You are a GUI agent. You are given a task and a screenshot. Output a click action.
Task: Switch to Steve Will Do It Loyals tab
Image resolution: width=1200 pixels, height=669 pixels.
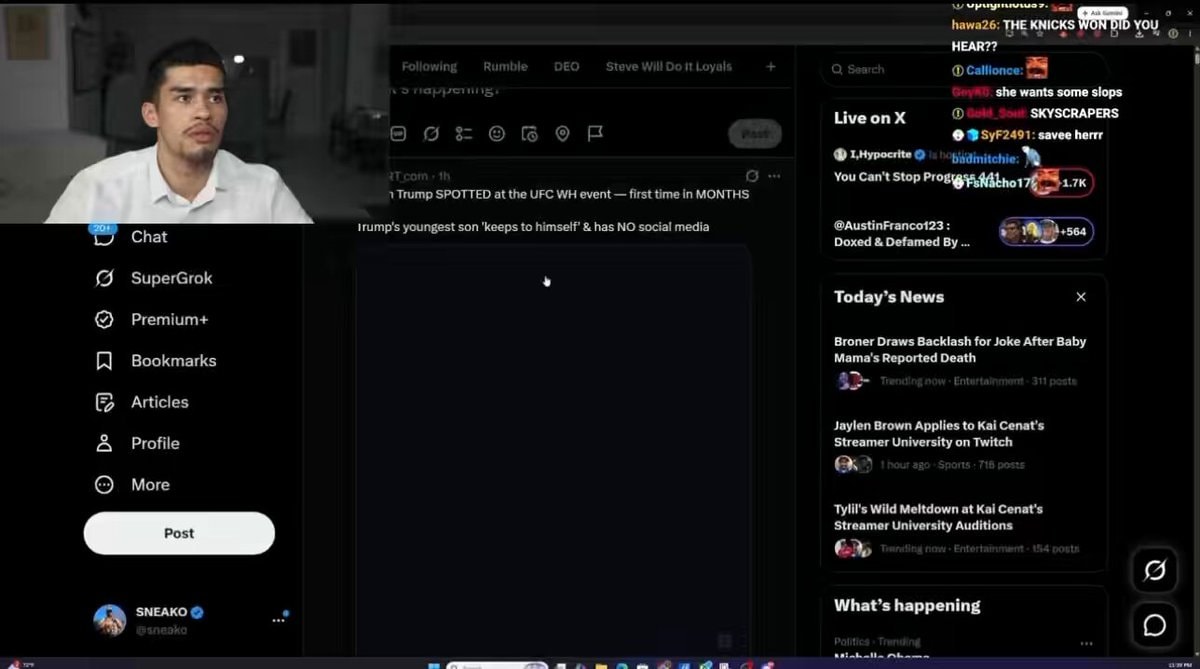pos(669,67)
